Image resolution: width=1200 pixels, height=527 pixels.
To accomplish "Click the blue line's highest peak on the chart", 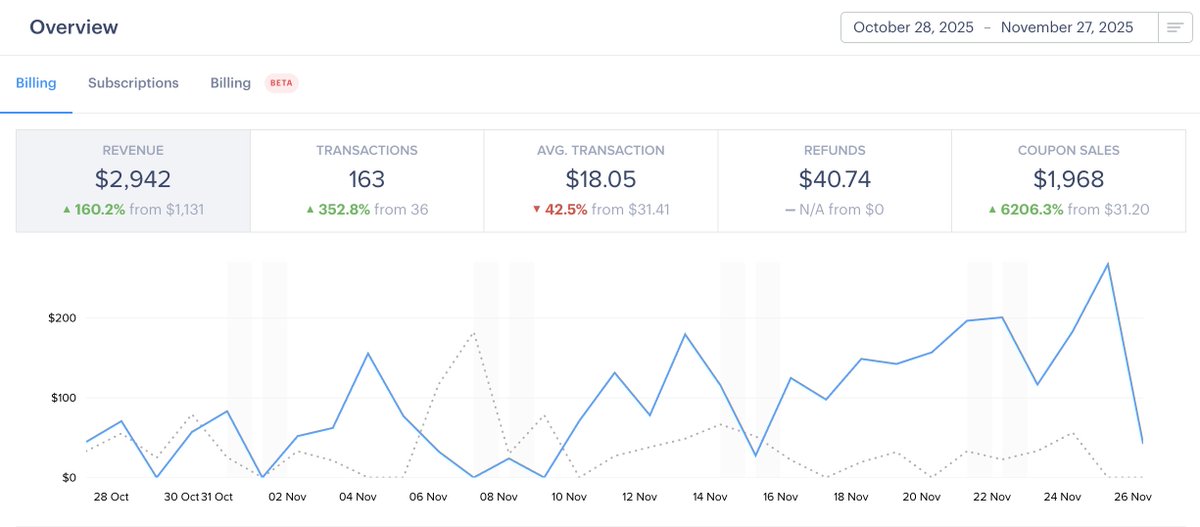I will (1107, 264).
